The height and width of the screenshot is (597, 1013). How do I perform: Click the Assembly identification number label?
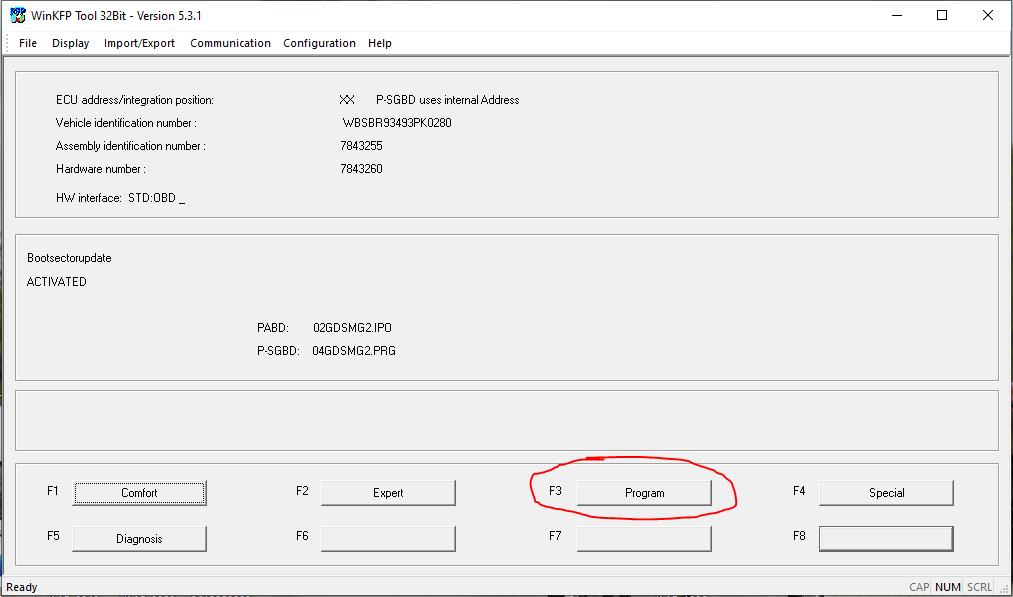[x=131, y=146]
